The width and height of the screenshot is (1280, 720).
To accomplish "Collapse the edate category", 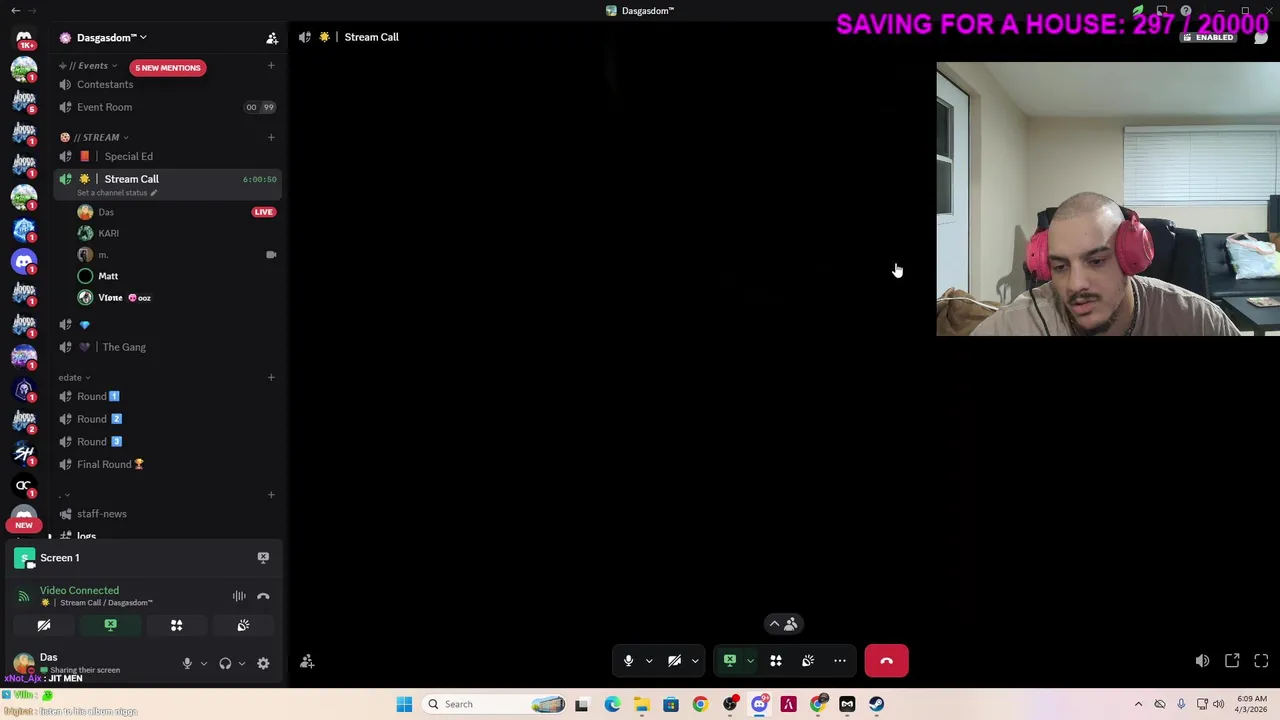I will 73,377.
